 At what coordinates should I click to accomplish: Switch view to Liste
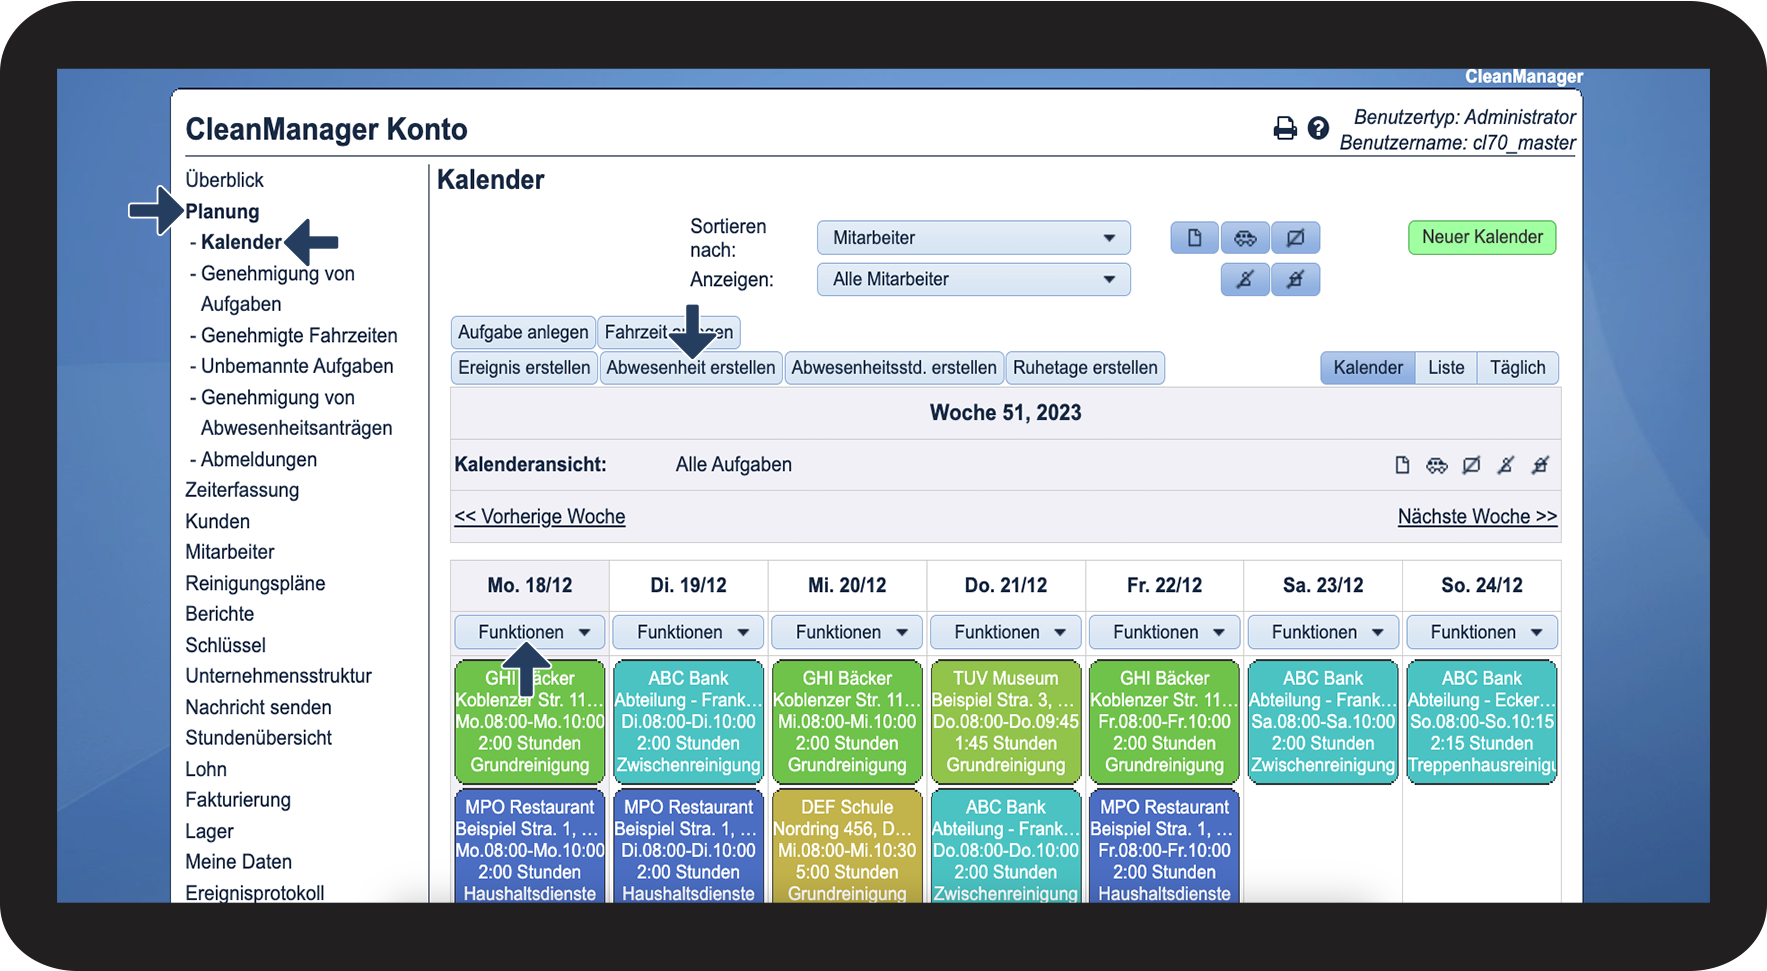[x=1446, y=368]
